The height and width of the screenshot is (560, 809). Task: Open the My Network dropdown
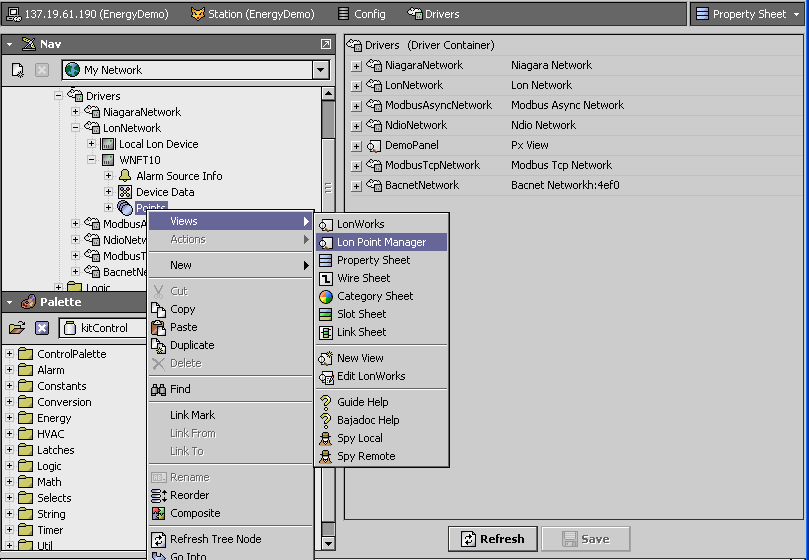[320, 70]
